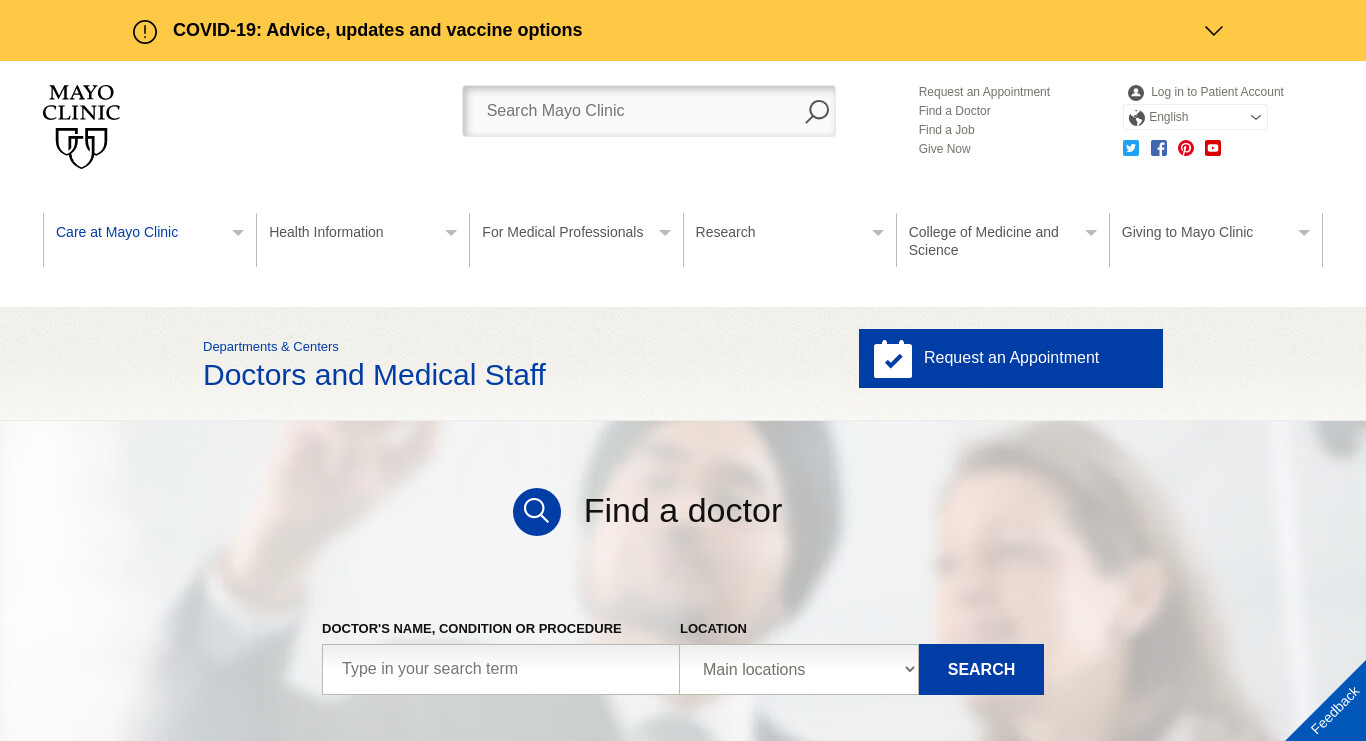Viewport: 1366px width, 741px height.
Task: Click the Doctors and Medical Staff heading
Action: [x=374, y=375]
